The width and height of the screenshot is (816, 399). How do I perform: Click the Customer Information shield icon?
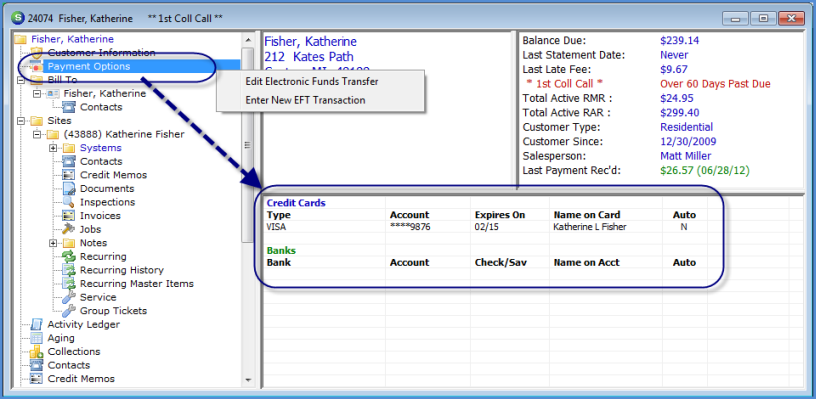coord(36,53)
